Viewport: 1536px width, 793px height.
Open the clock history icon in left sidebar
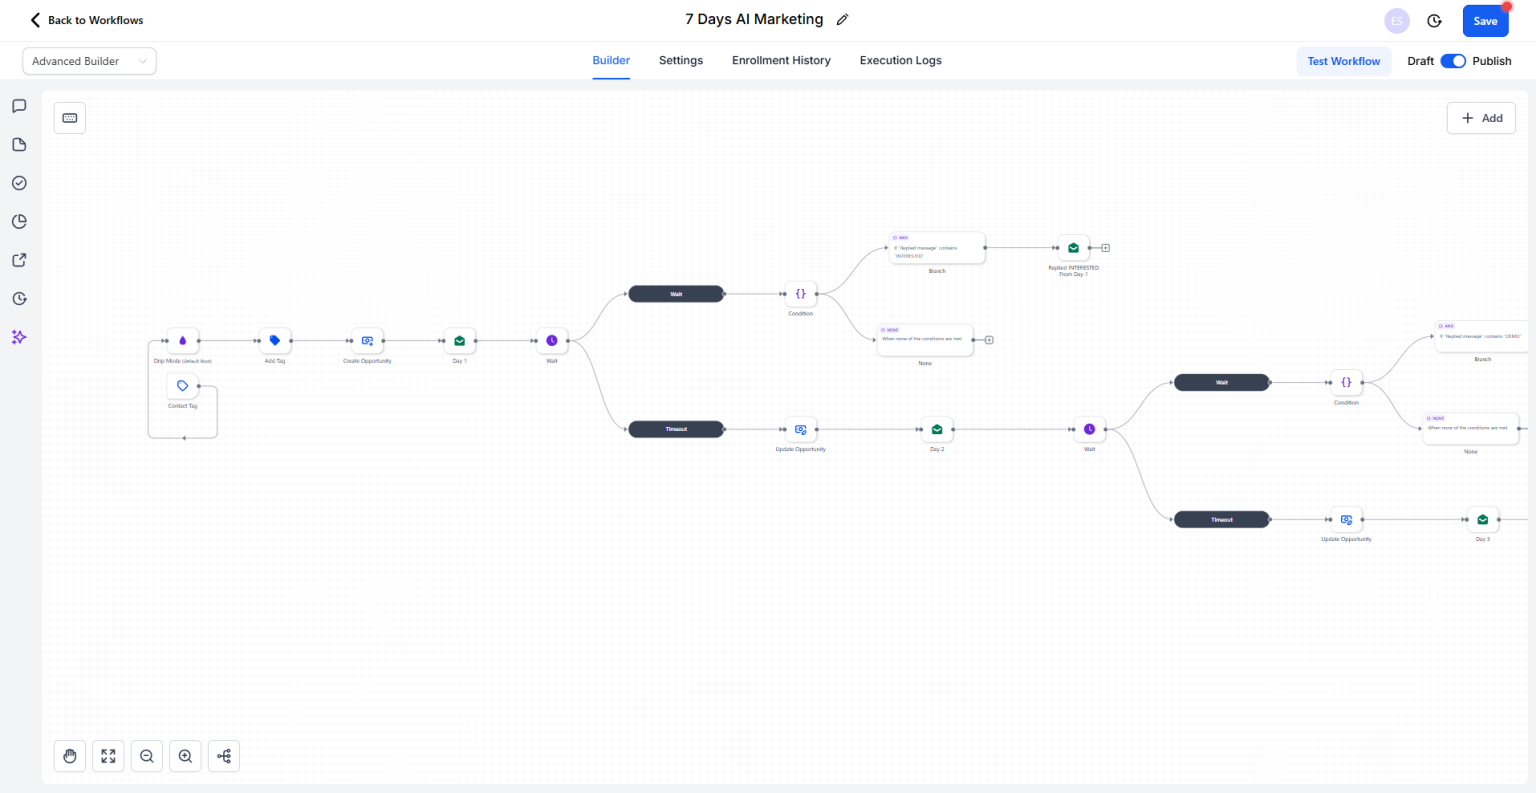click(19, 299)
